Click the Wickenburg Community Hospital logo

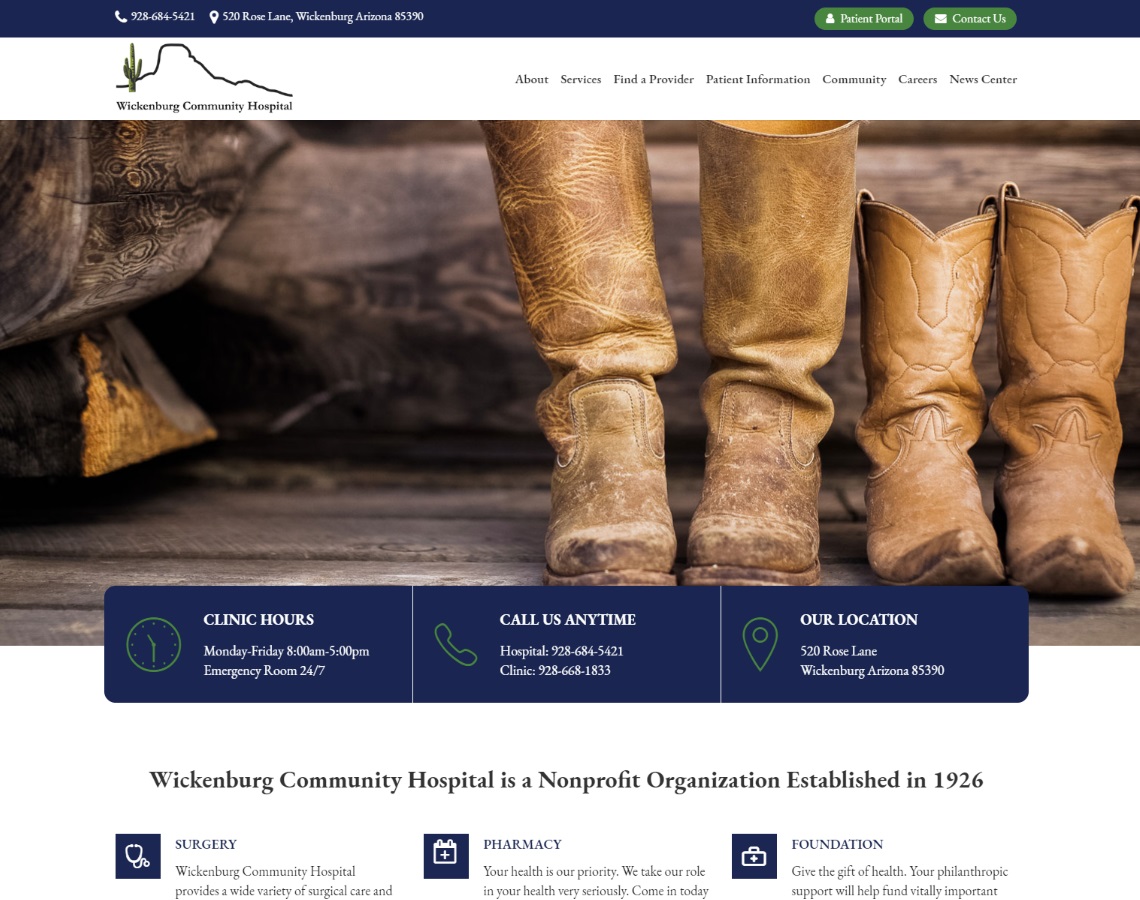coord(204,78)
